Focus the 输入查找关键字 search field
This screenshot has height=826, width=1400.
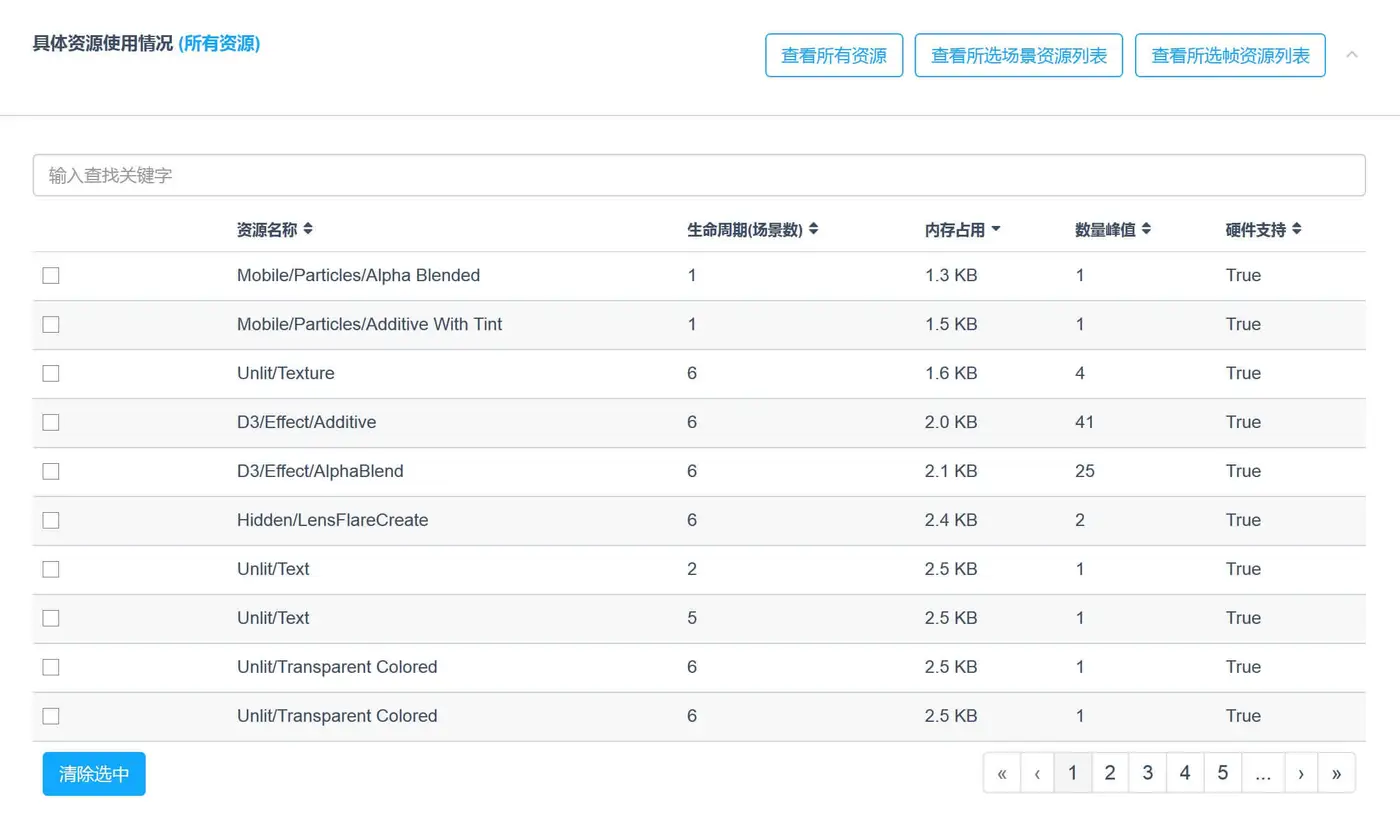[x=699, y=175]
